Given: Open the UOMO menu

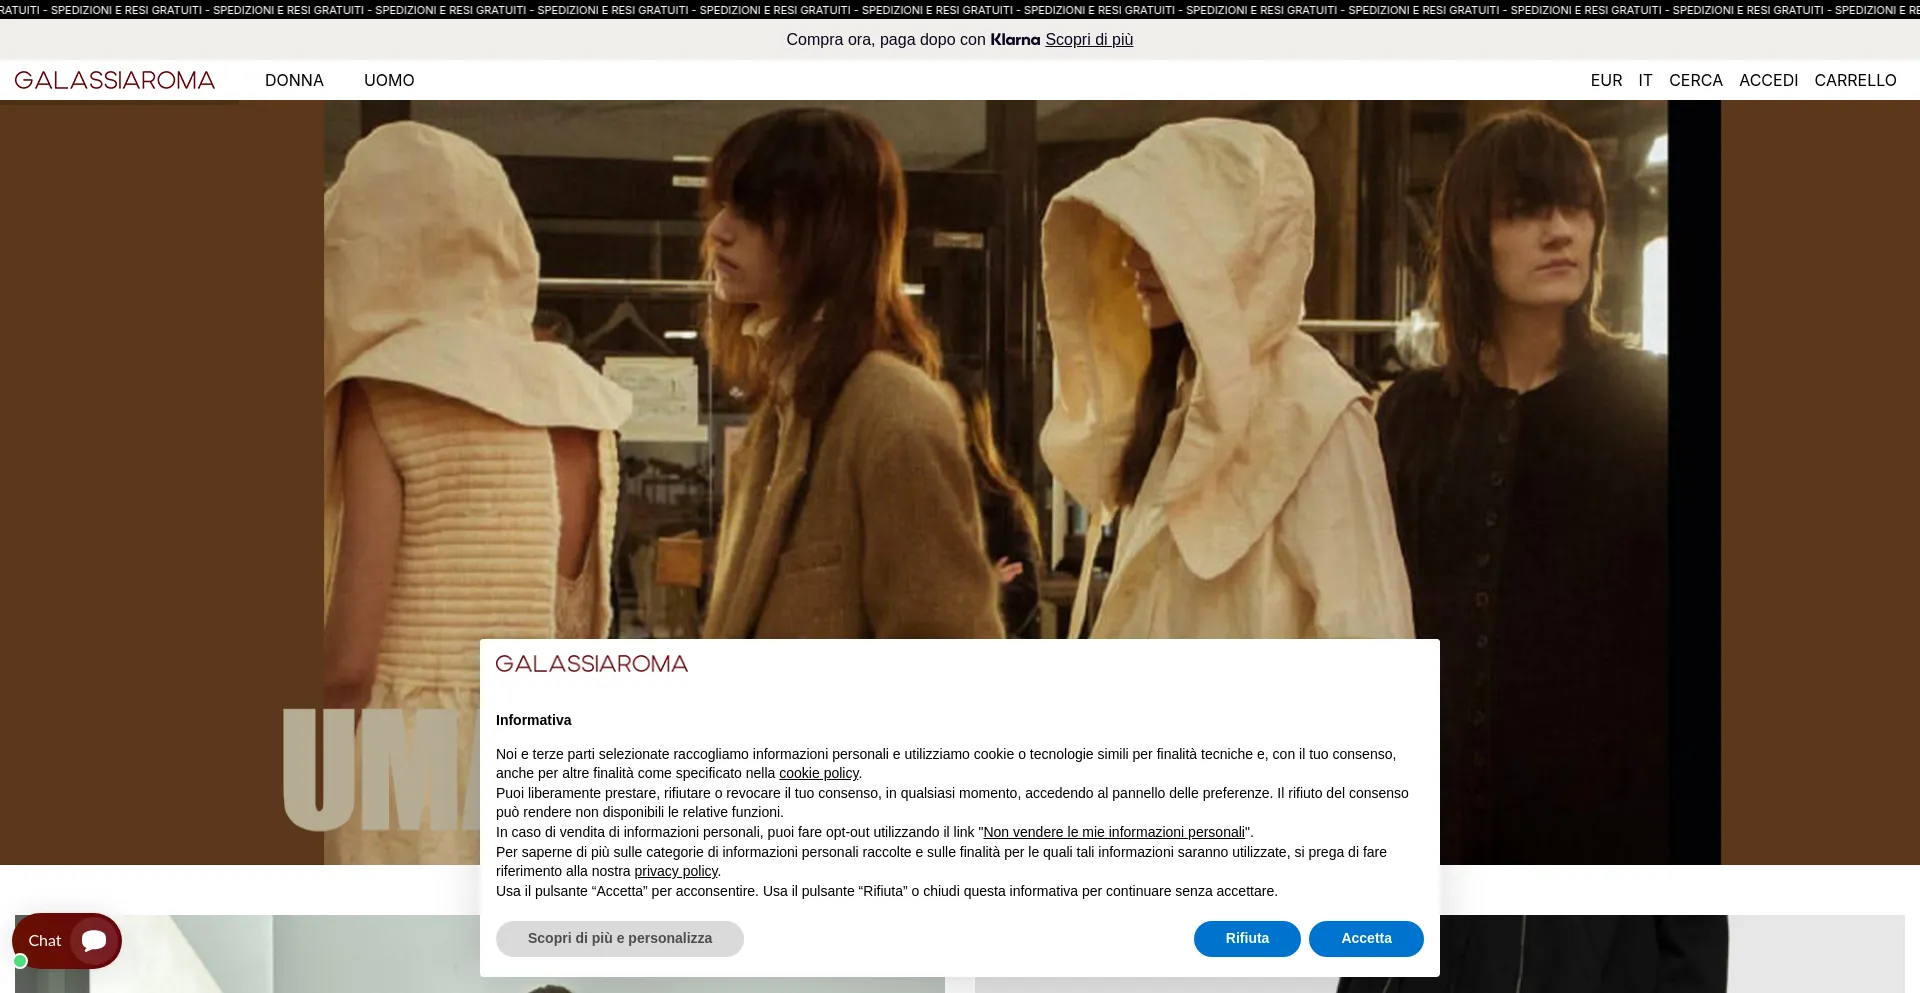Looking at the screenshot, I should 389,80.
